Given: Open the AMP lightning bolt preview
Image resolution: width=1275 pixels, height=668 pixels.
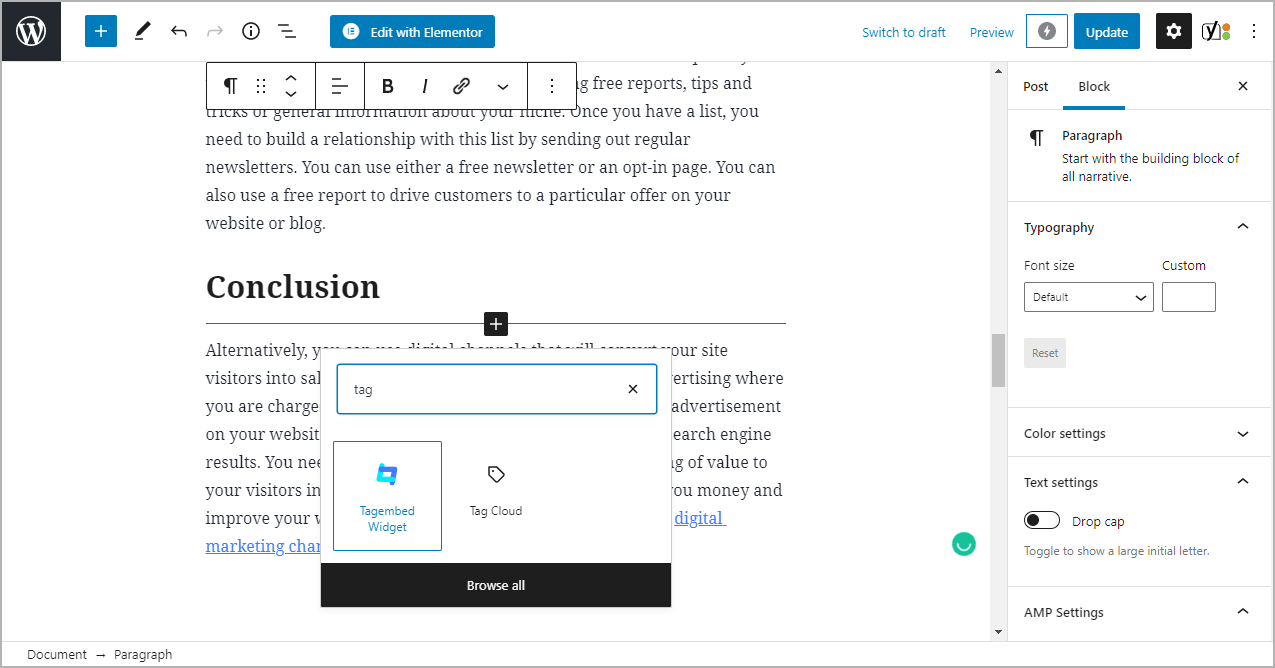Looking at the screenshot, I should (1047, 31).
